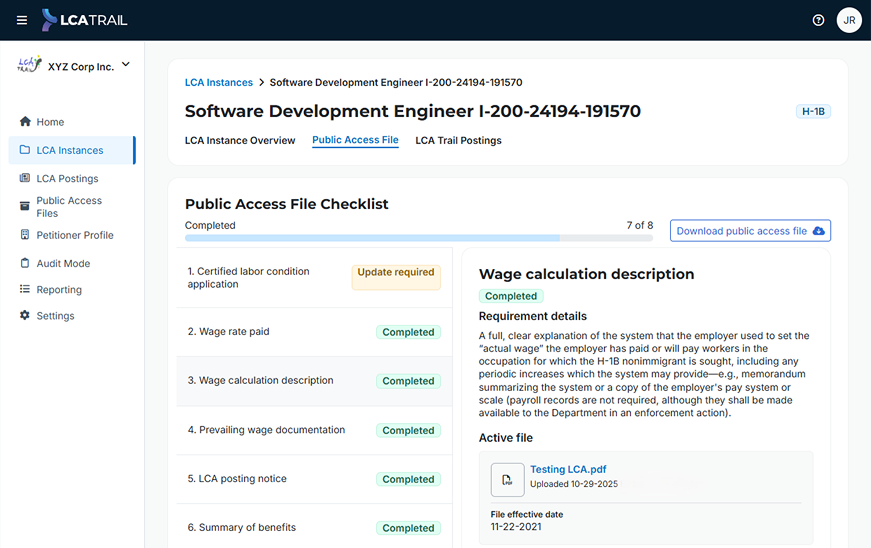Click the Update required status badge
Image resolution: width=871 pixels, height=548 pixels.
click(x=396, y=277)
